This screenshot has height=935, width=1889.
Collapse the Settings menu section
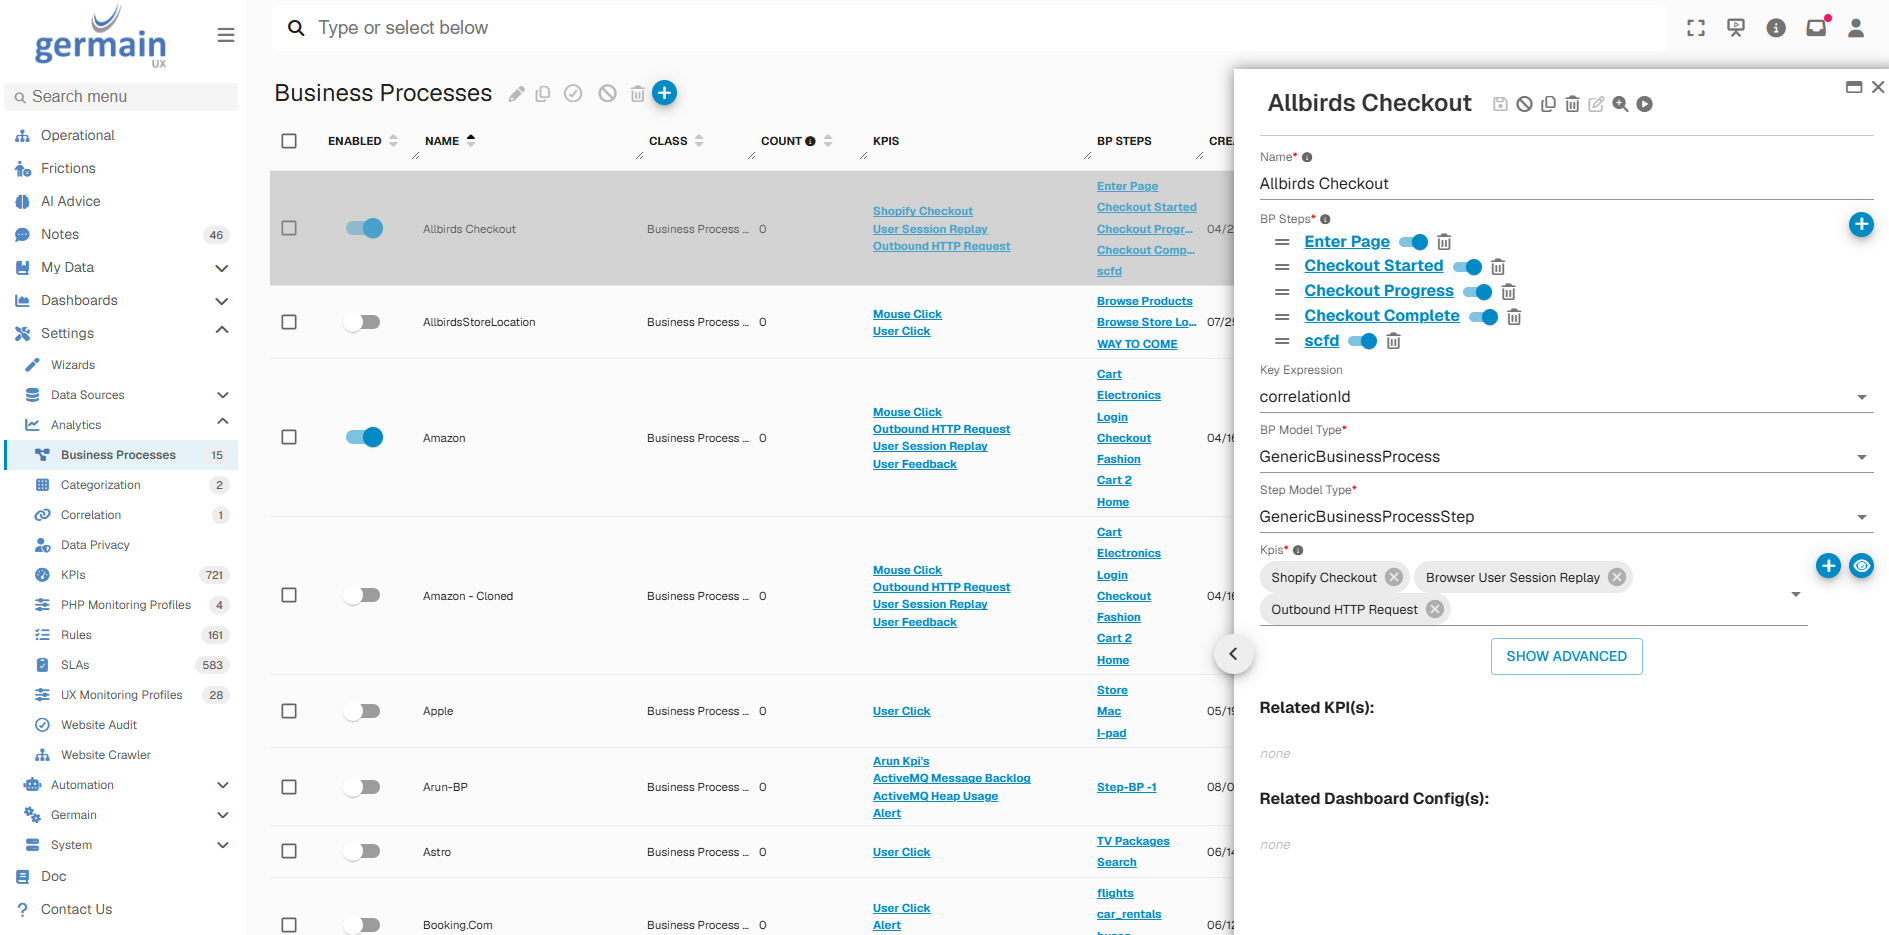click(222, 331)
